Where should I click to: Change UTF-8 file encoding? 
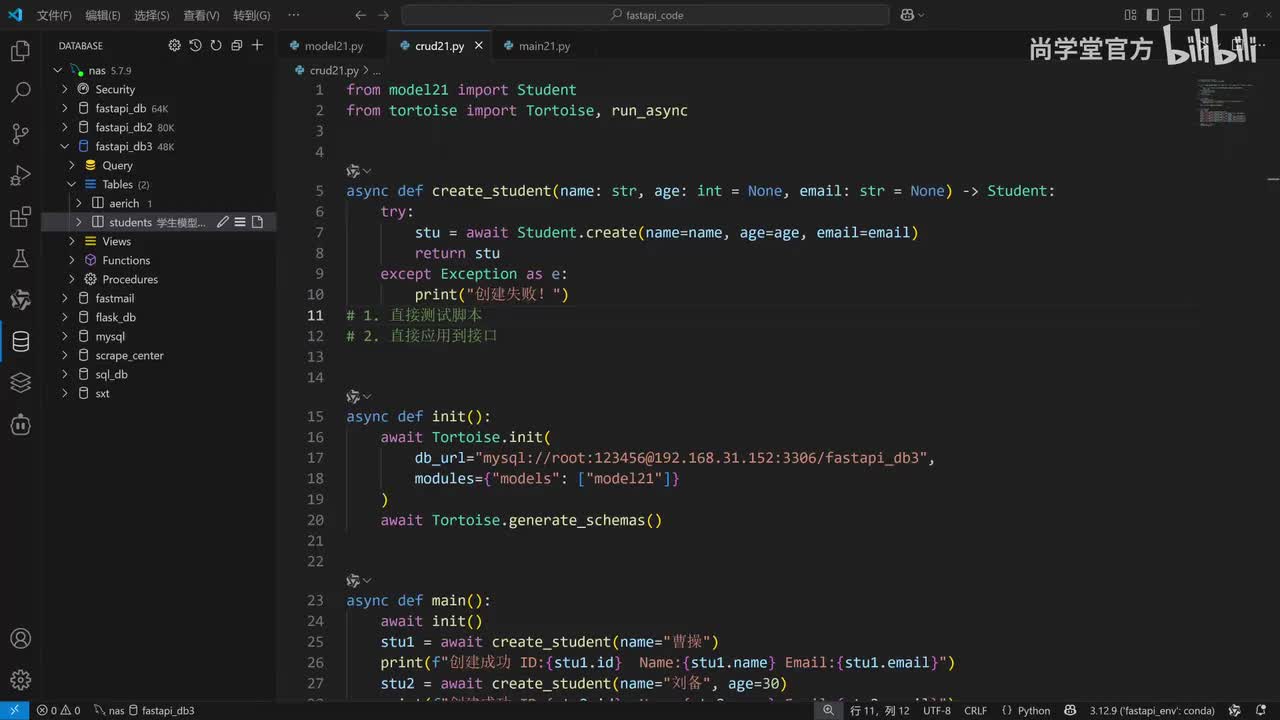(937, 710)
